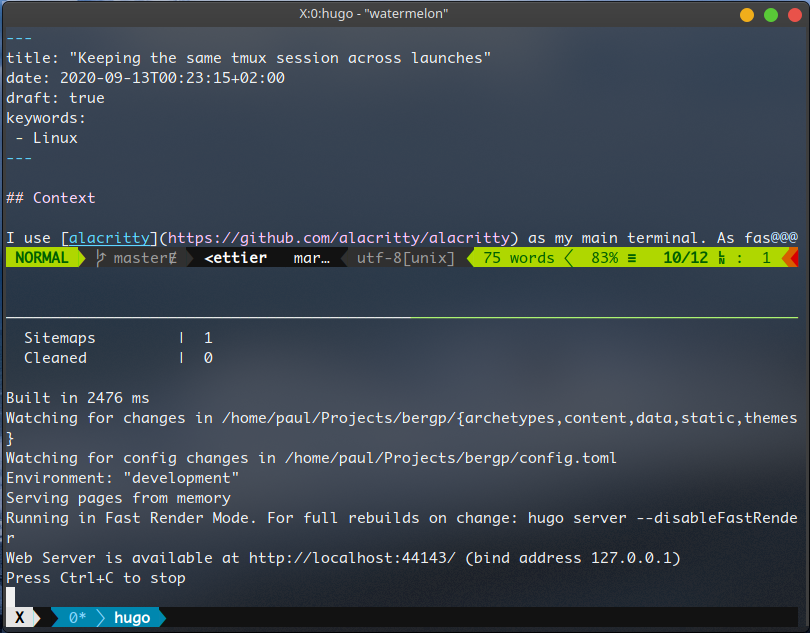The height and width of the screenshot is (633, 810).
Task: Click the Environment: "development" line
Action: coord(122,478)
